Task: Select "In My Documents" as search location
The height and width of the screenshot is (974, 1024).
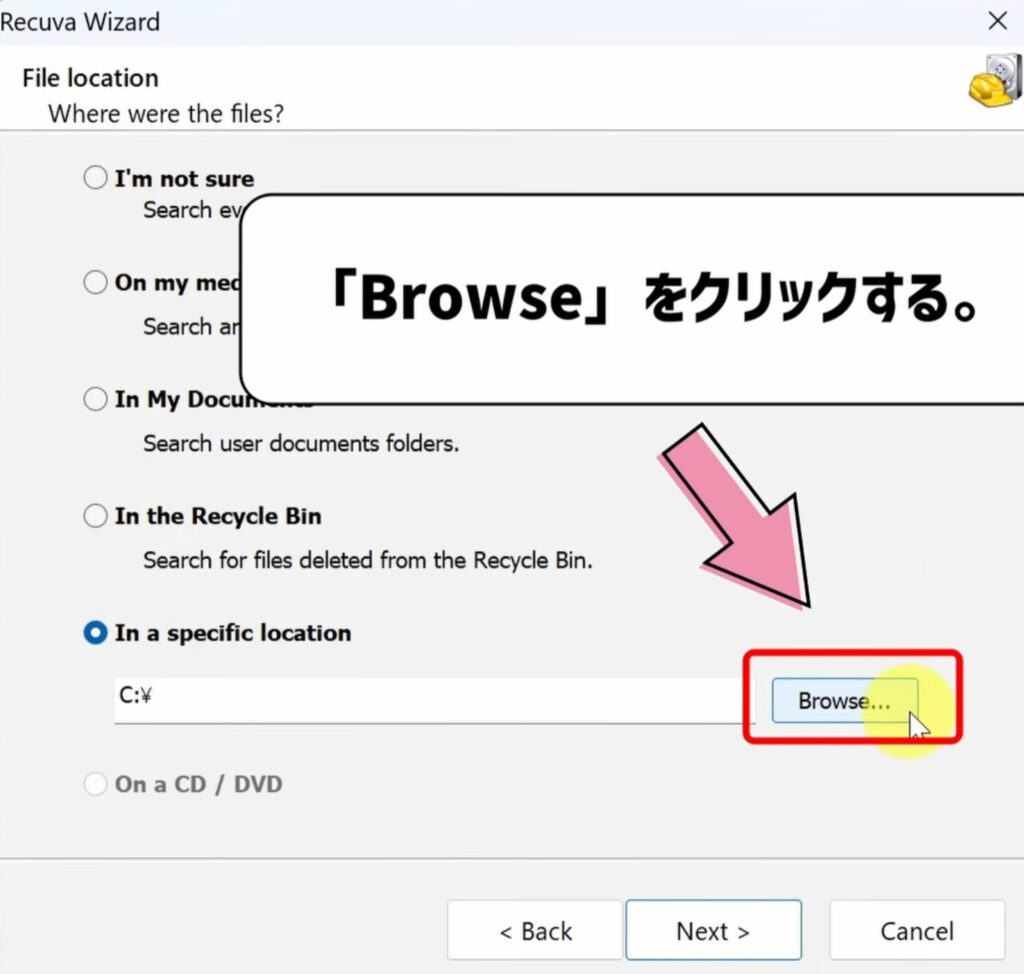Action: (x=95, y=399)
